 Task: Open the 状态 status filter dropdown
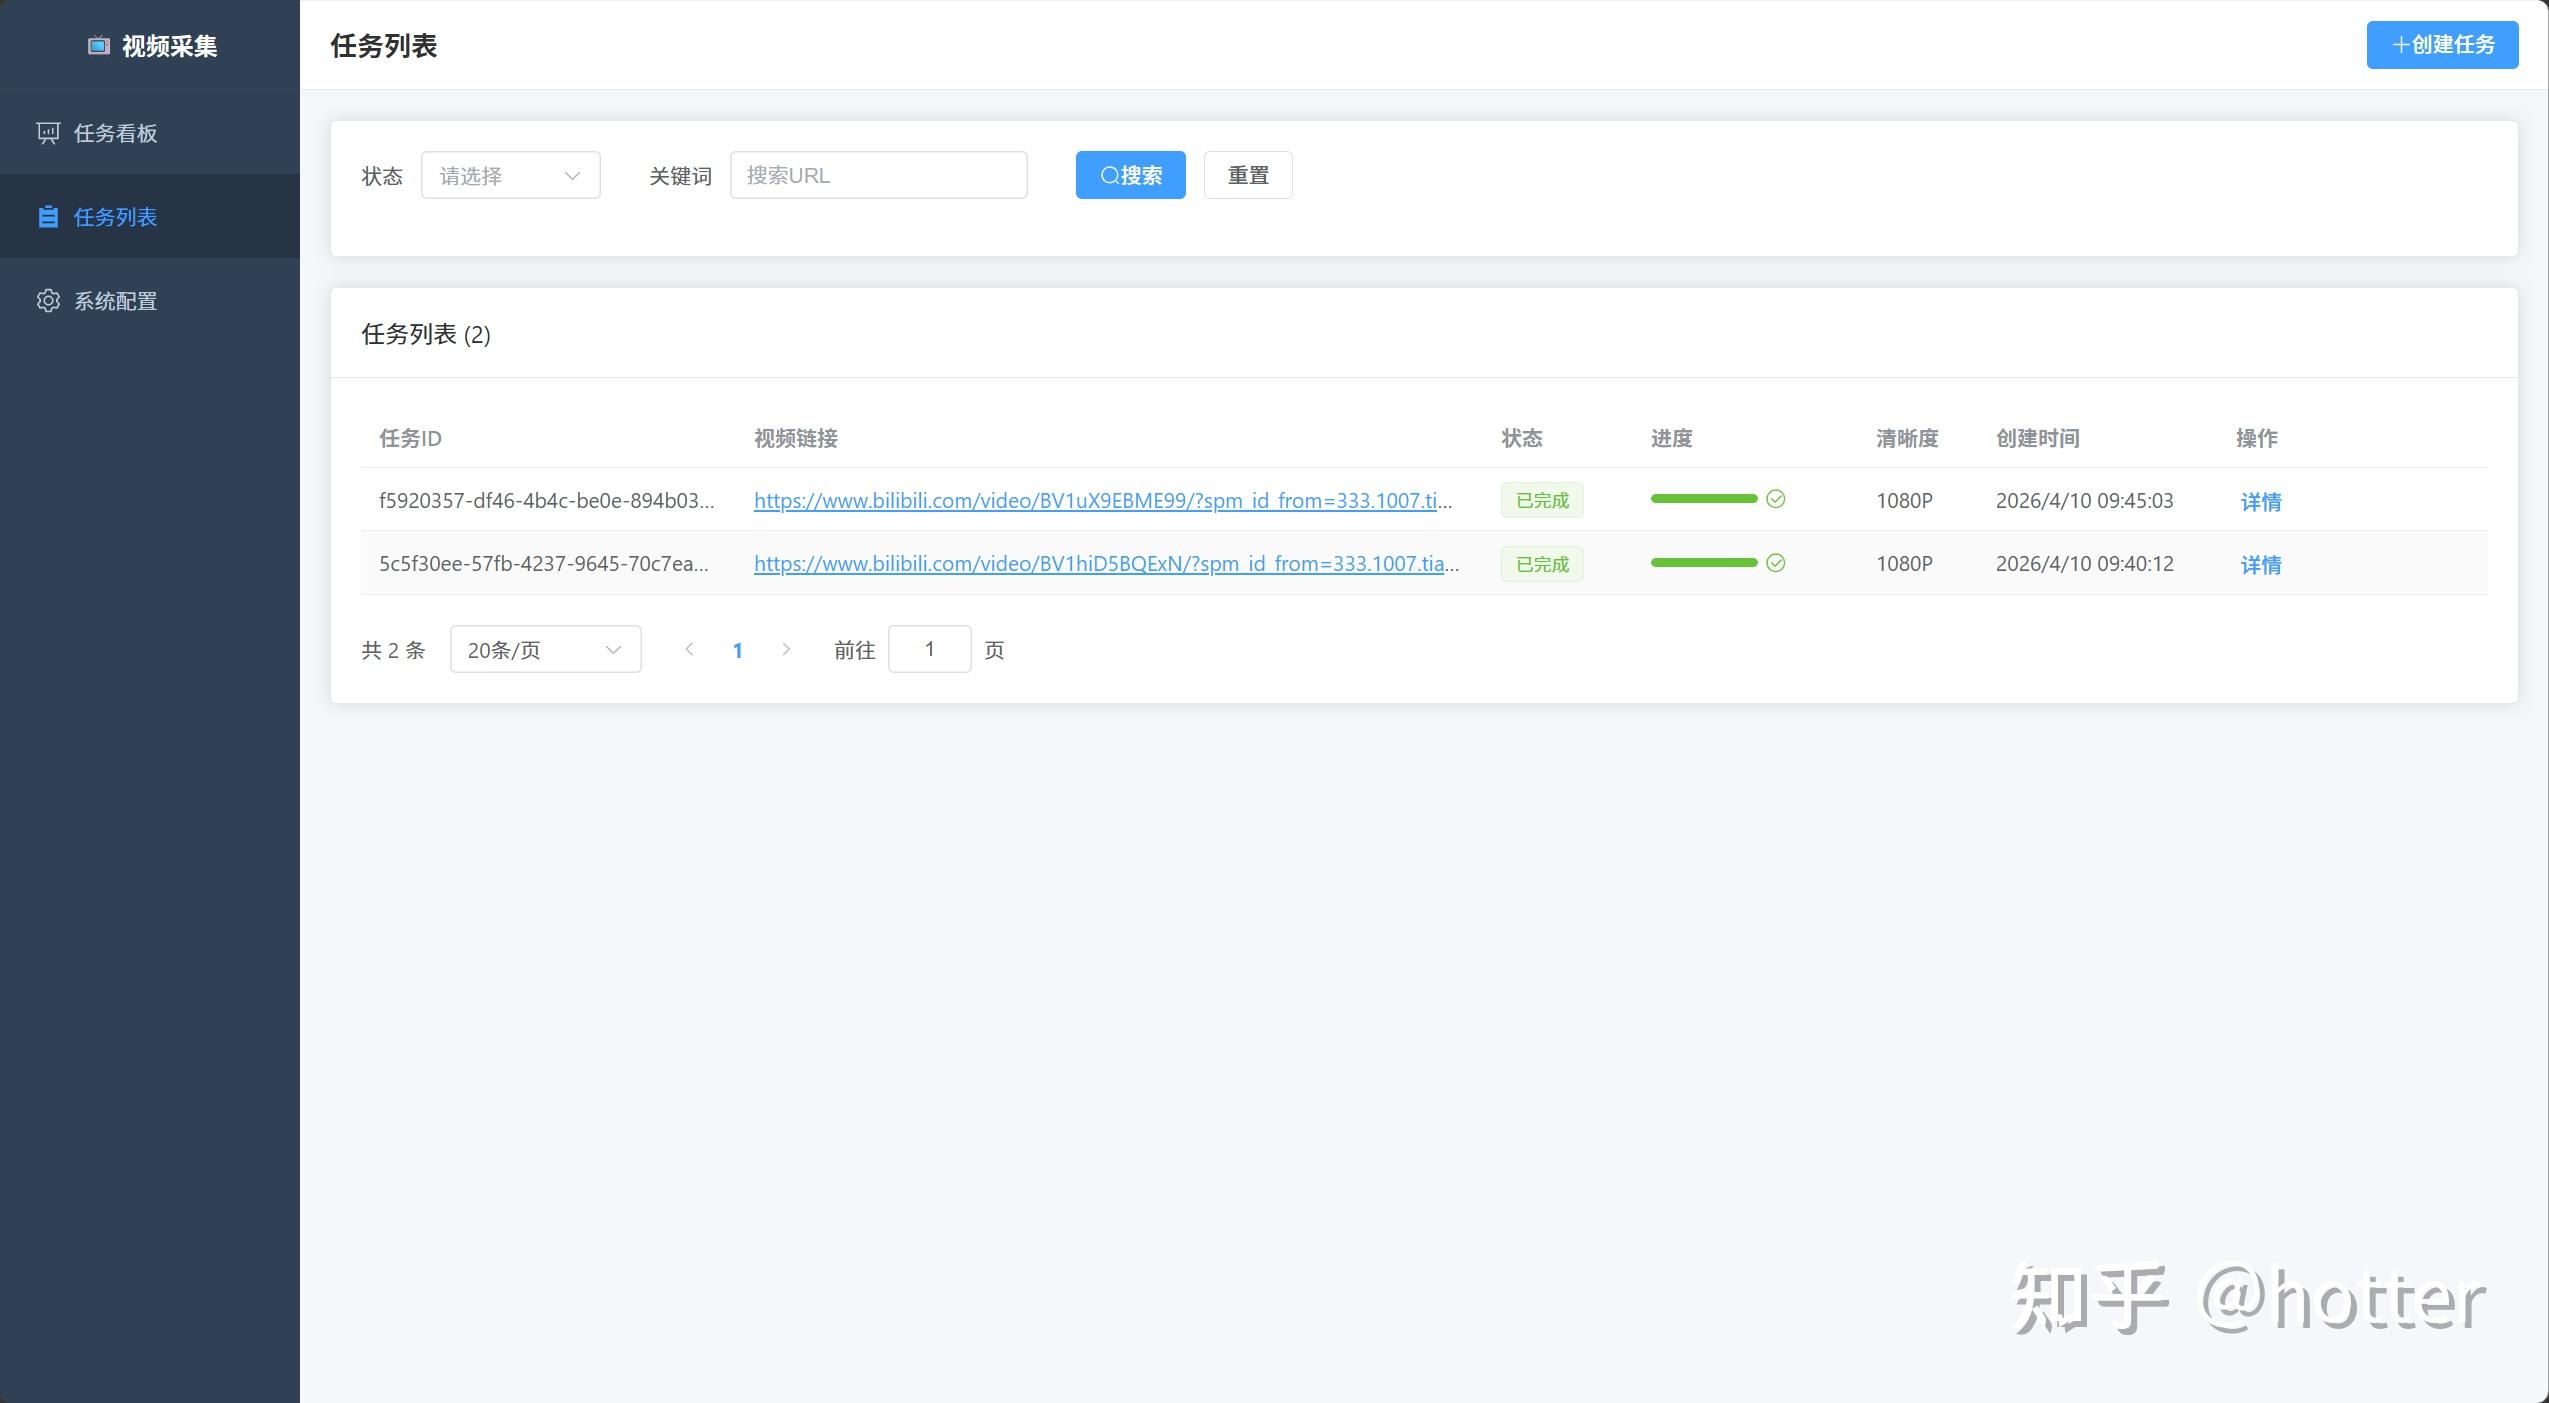pyautogui.click(x=510, y=176)
